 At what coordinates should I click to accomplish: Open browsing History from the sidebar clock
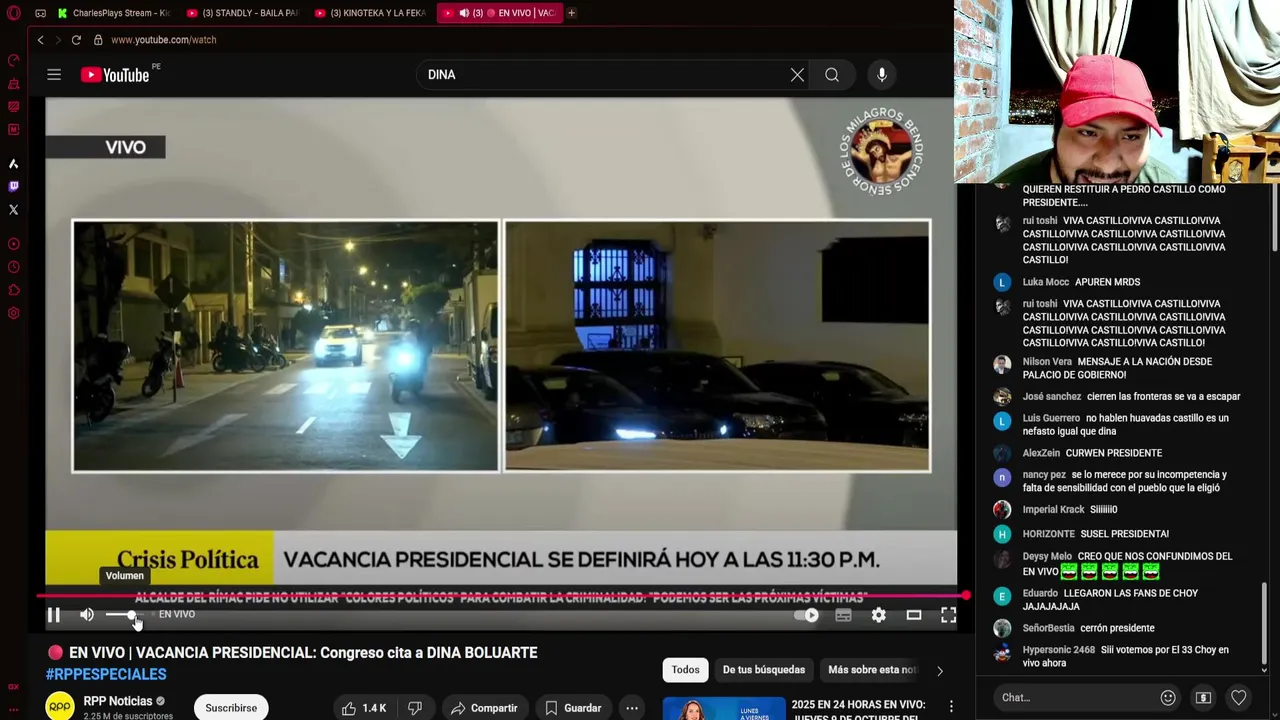click(x=14, y=267)
